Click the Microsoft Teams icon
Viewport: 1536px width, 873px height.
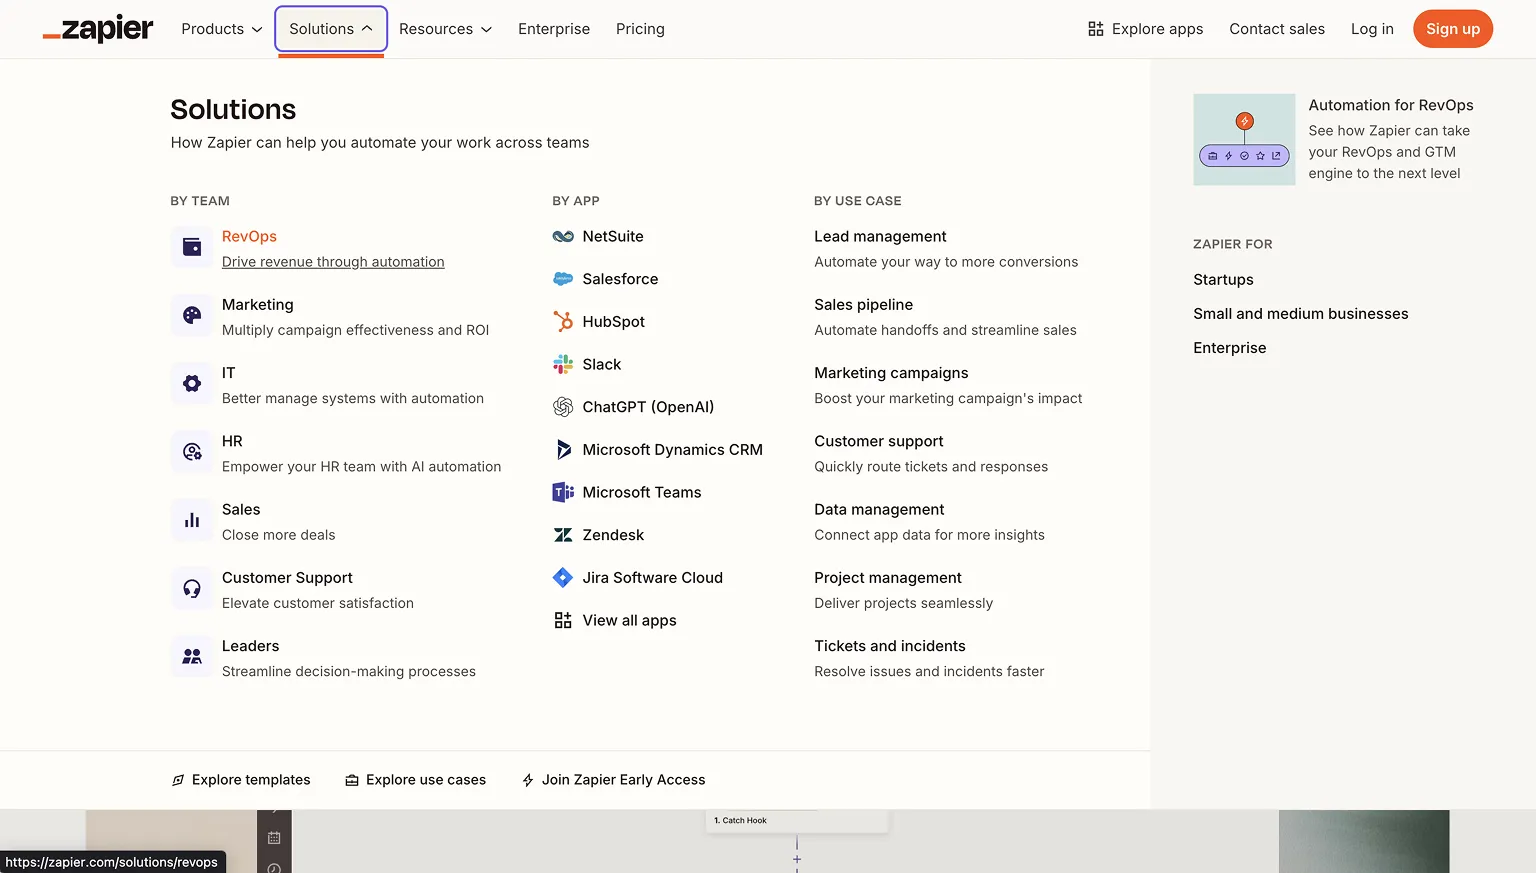pyautogui.click(x=563, y=492)
